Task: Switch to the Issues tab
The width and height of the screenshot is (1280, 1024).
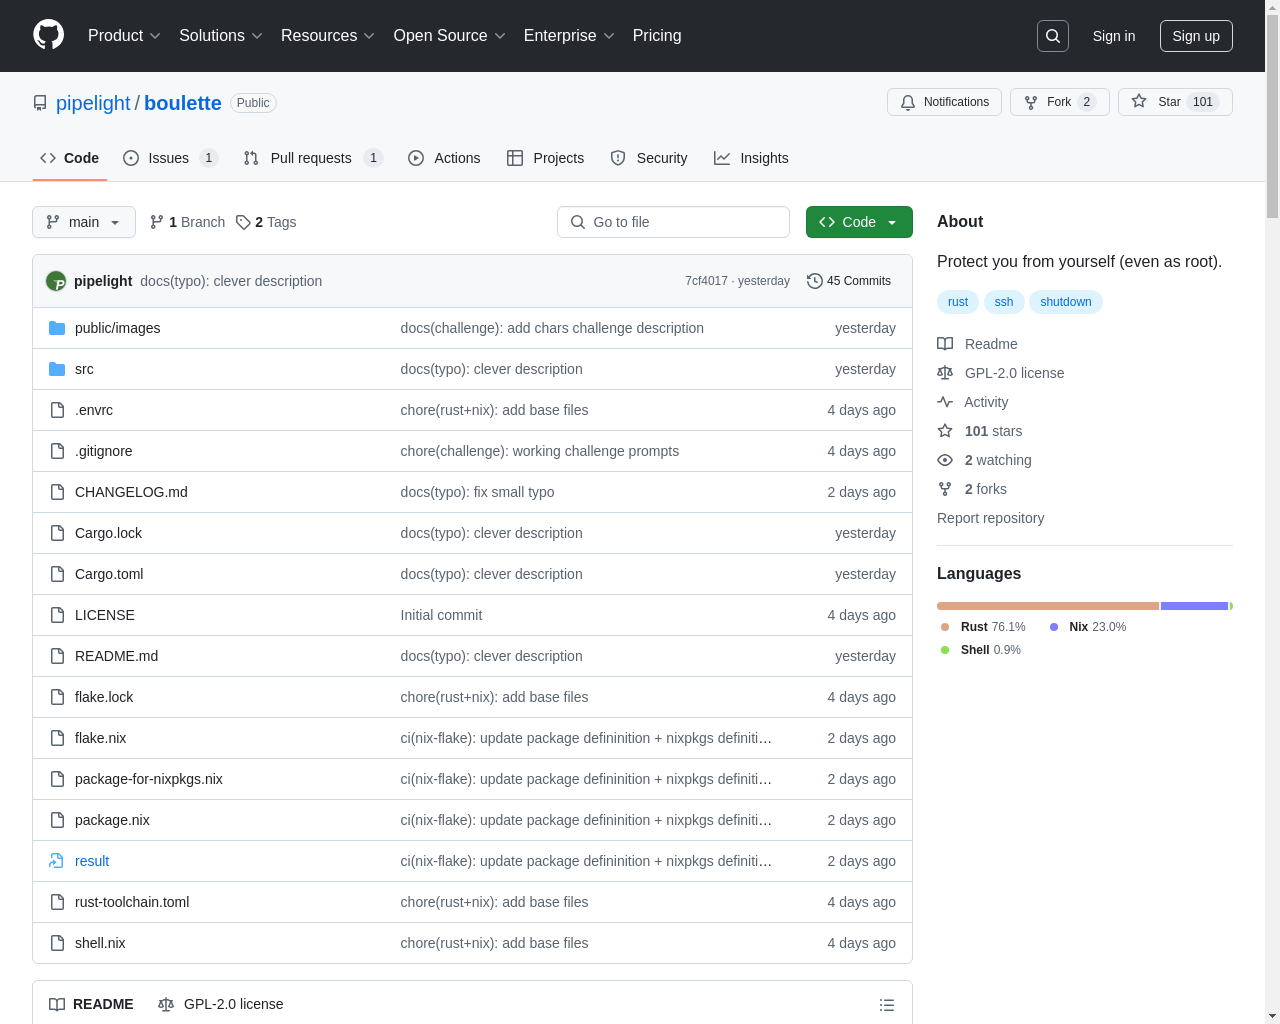Action: 170,158
